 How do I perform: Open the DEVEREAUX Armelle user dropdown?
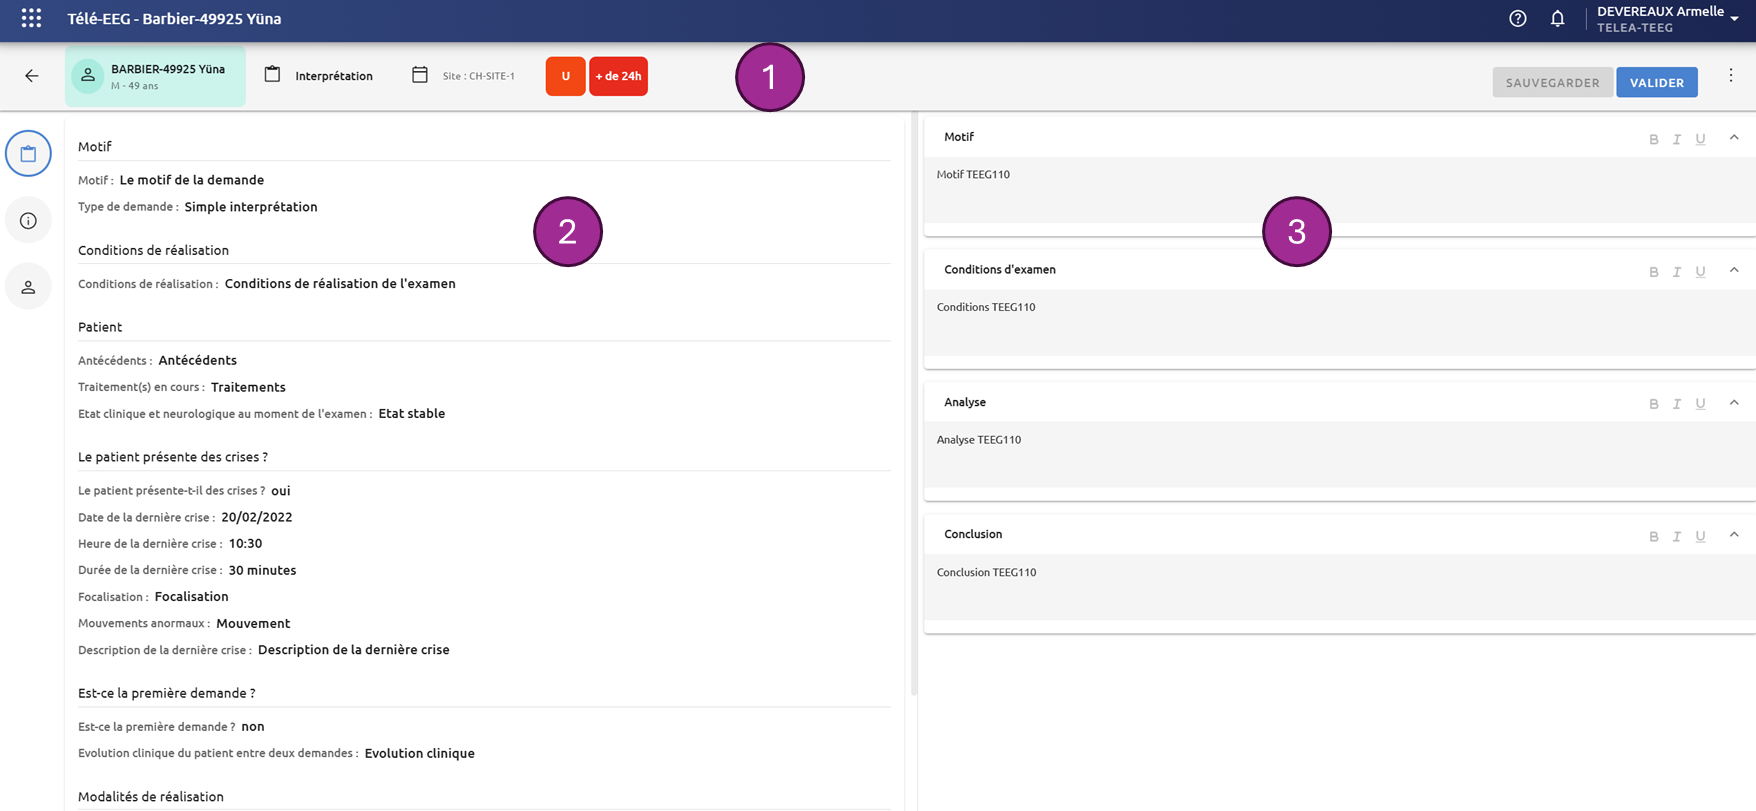[1668, 19]
